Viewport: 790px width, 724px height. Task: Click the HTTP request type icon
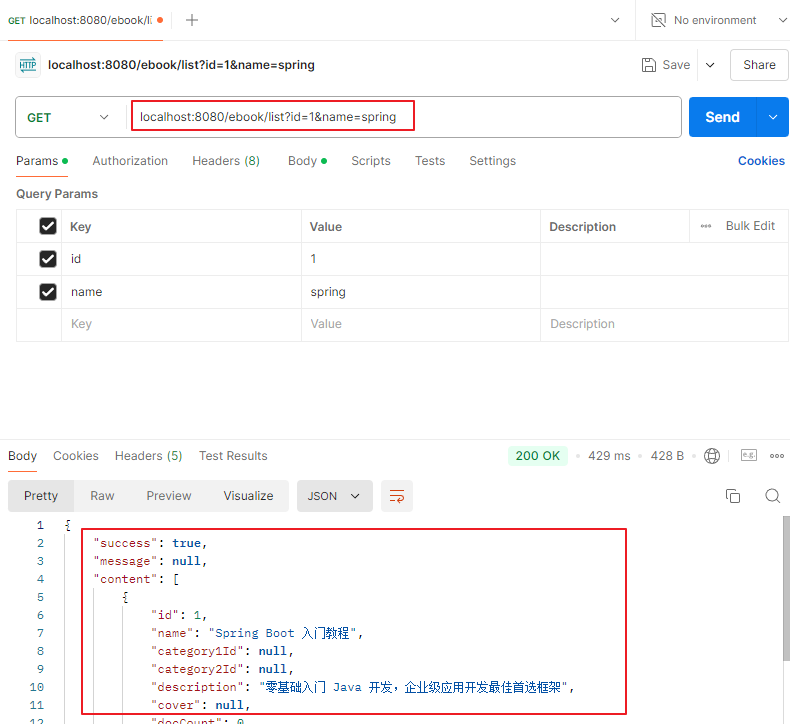point(28,65)
